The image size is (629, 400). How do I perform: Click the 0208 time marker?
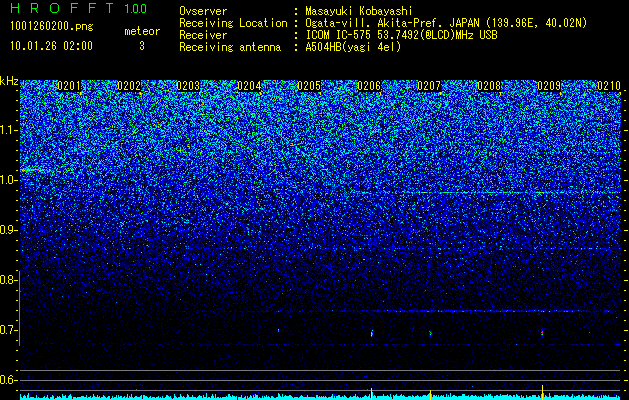pyautogui.click(x=489, y=86)
